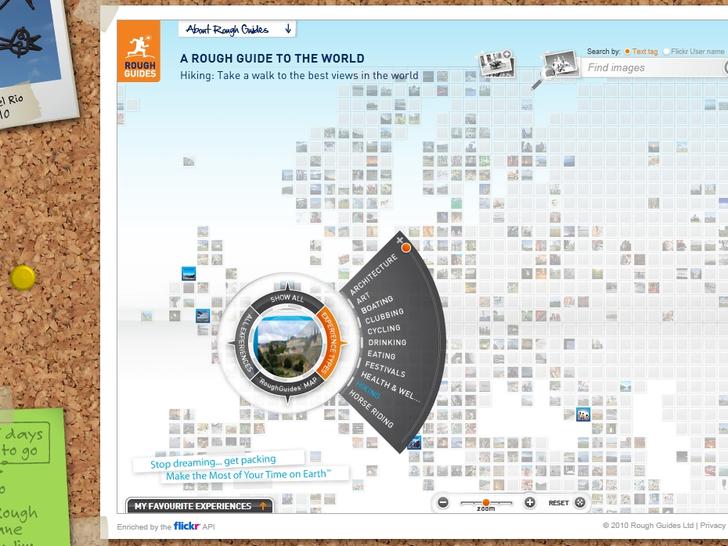728x546 pixels.
Task: Choose Horse Riding experience type
Action: point(371,409)
